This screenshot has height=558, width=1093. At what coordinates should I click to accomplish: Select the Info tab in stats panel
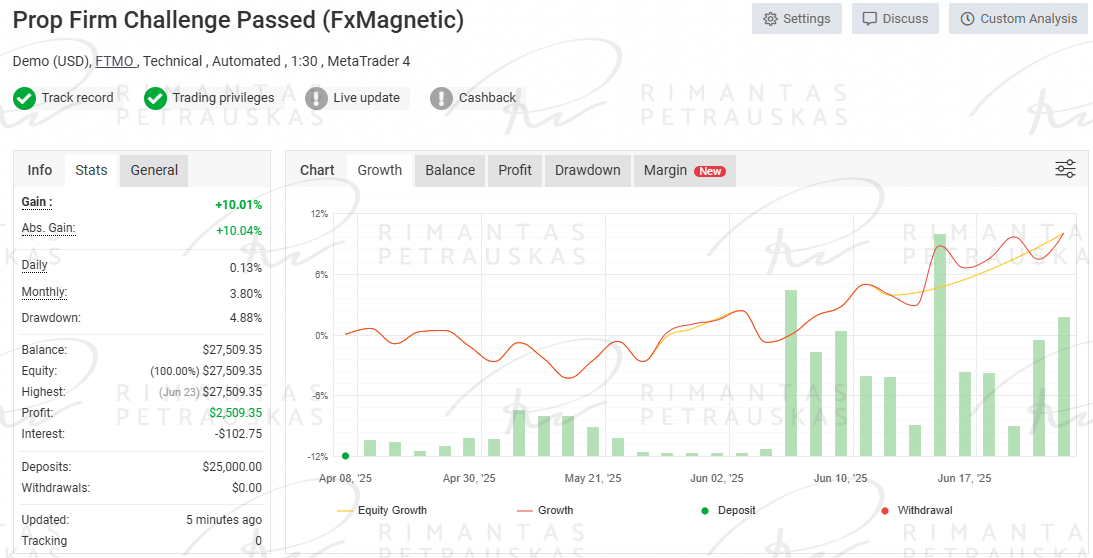(40, 170)
